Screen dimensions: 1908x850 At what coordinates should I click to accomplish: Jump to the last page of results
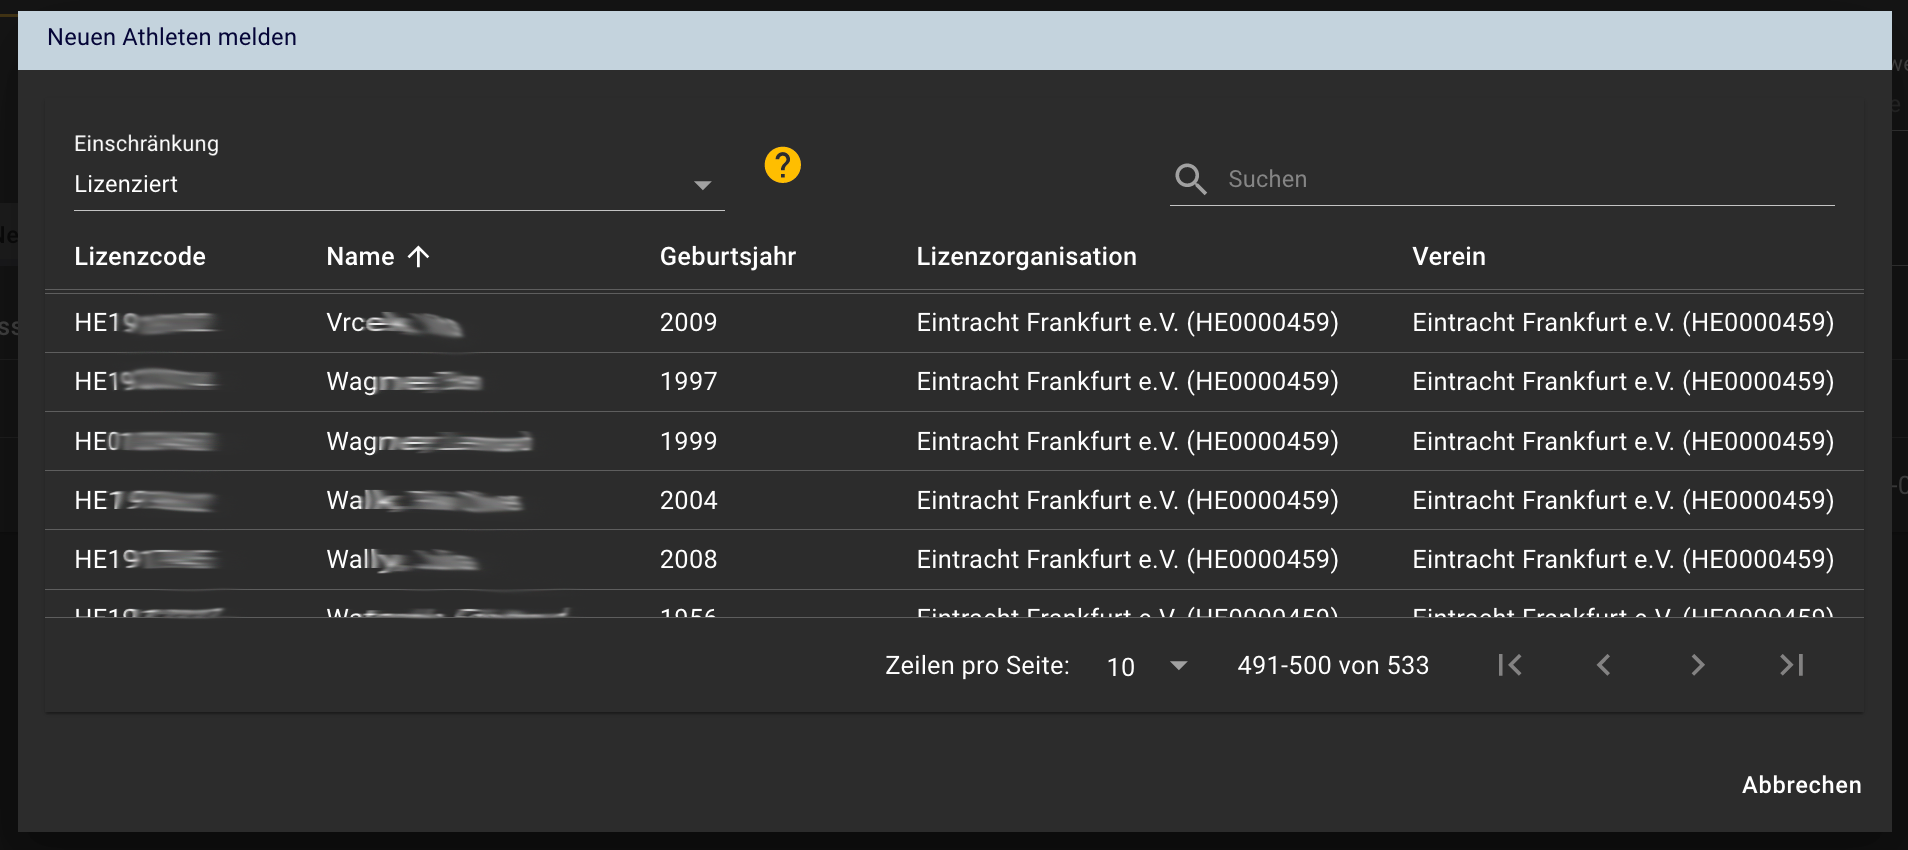coord(1791,665)
